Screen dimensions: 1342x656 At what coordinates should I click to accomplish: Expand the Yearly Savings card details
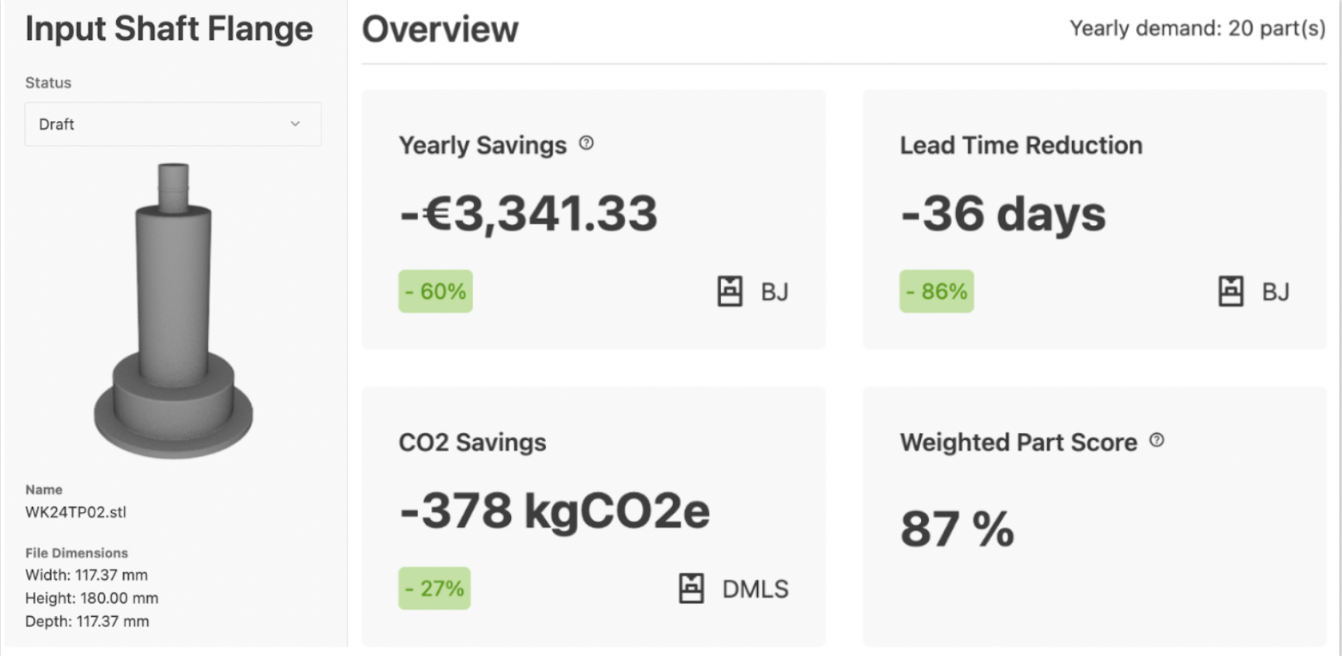tap(594, 215)
